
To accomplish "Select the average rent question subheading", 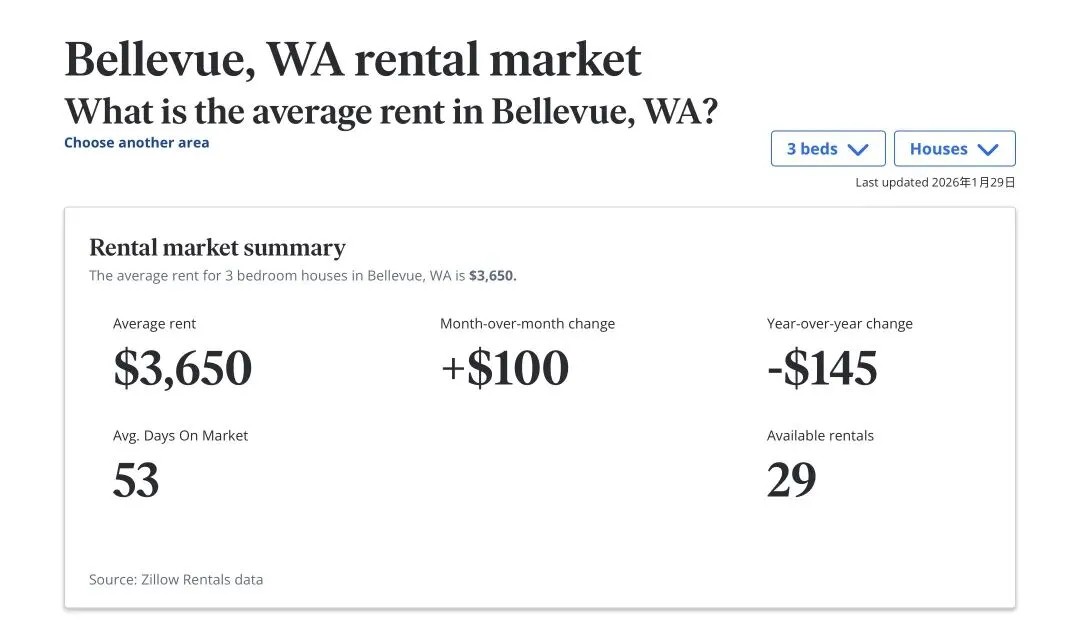I will click(x=391, y=111).
